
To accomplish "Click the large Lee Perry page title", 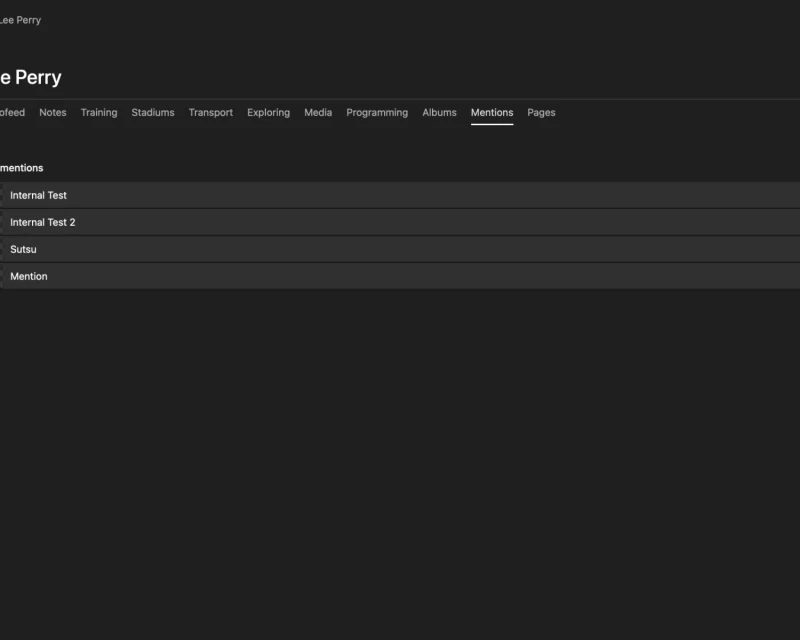I will pos(30,77).
